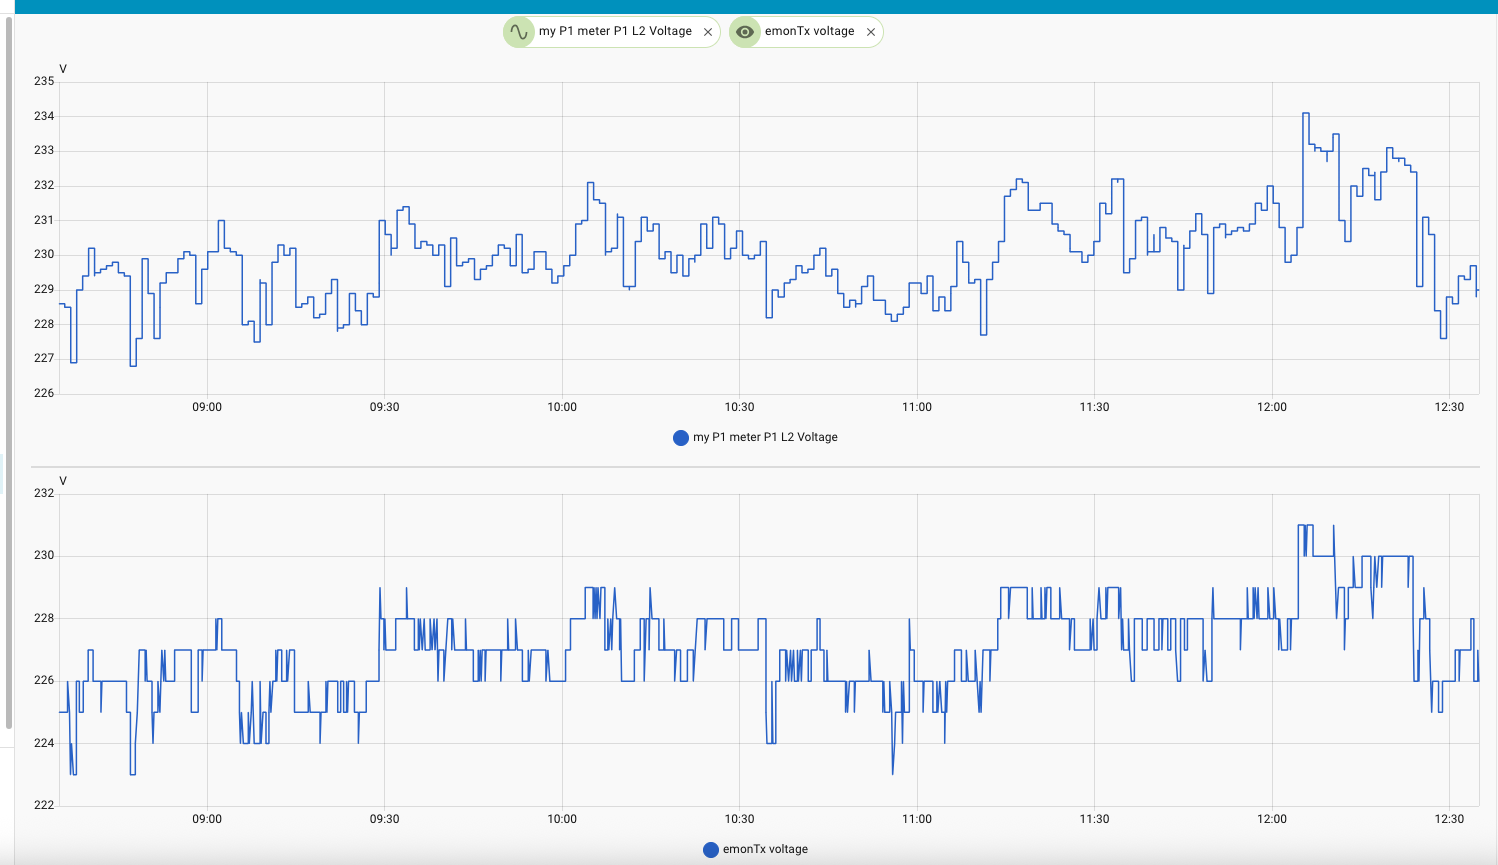This screenshot has height=865, width=1498.
Task: Click the blue legend dot for emonTx voltage
Action: pyautogui.click(x=711, y=850)
